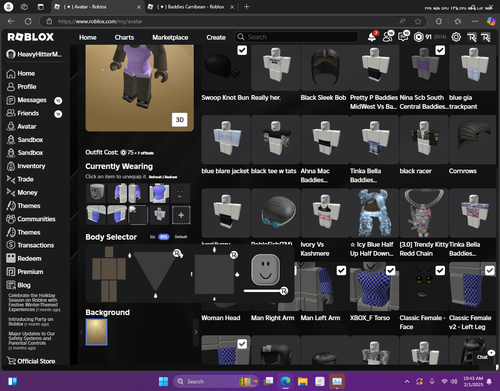Open the chat messages icon in top bar
This screenshot has width=500, height=391.
pos(403,37)
